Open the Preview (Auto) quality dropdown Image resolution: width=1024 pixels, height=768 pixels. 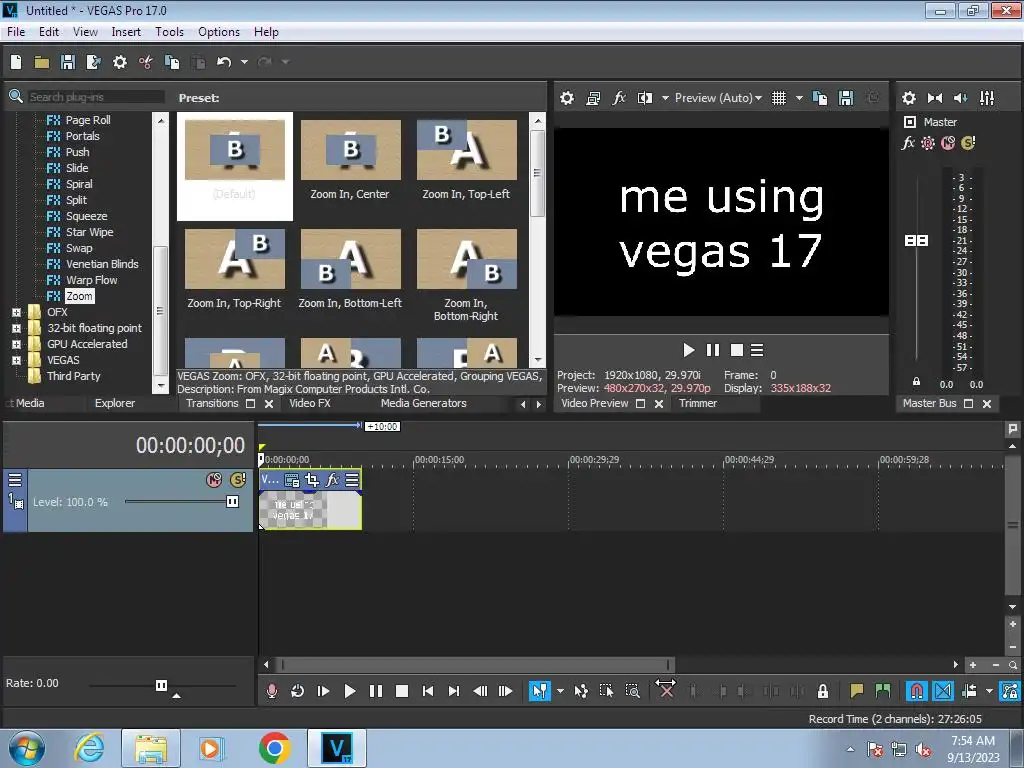click(x=718, y=98)
